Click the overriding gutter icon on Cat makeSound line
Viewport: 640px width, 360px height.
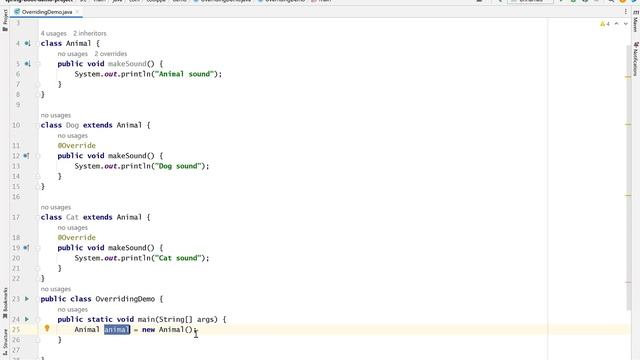26,248
